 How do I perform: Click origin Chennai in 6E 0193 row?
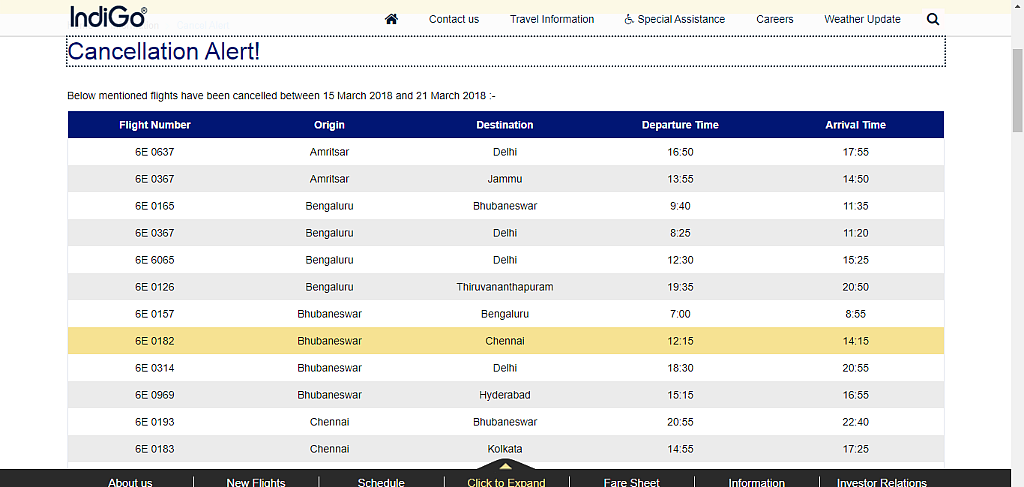329,422
